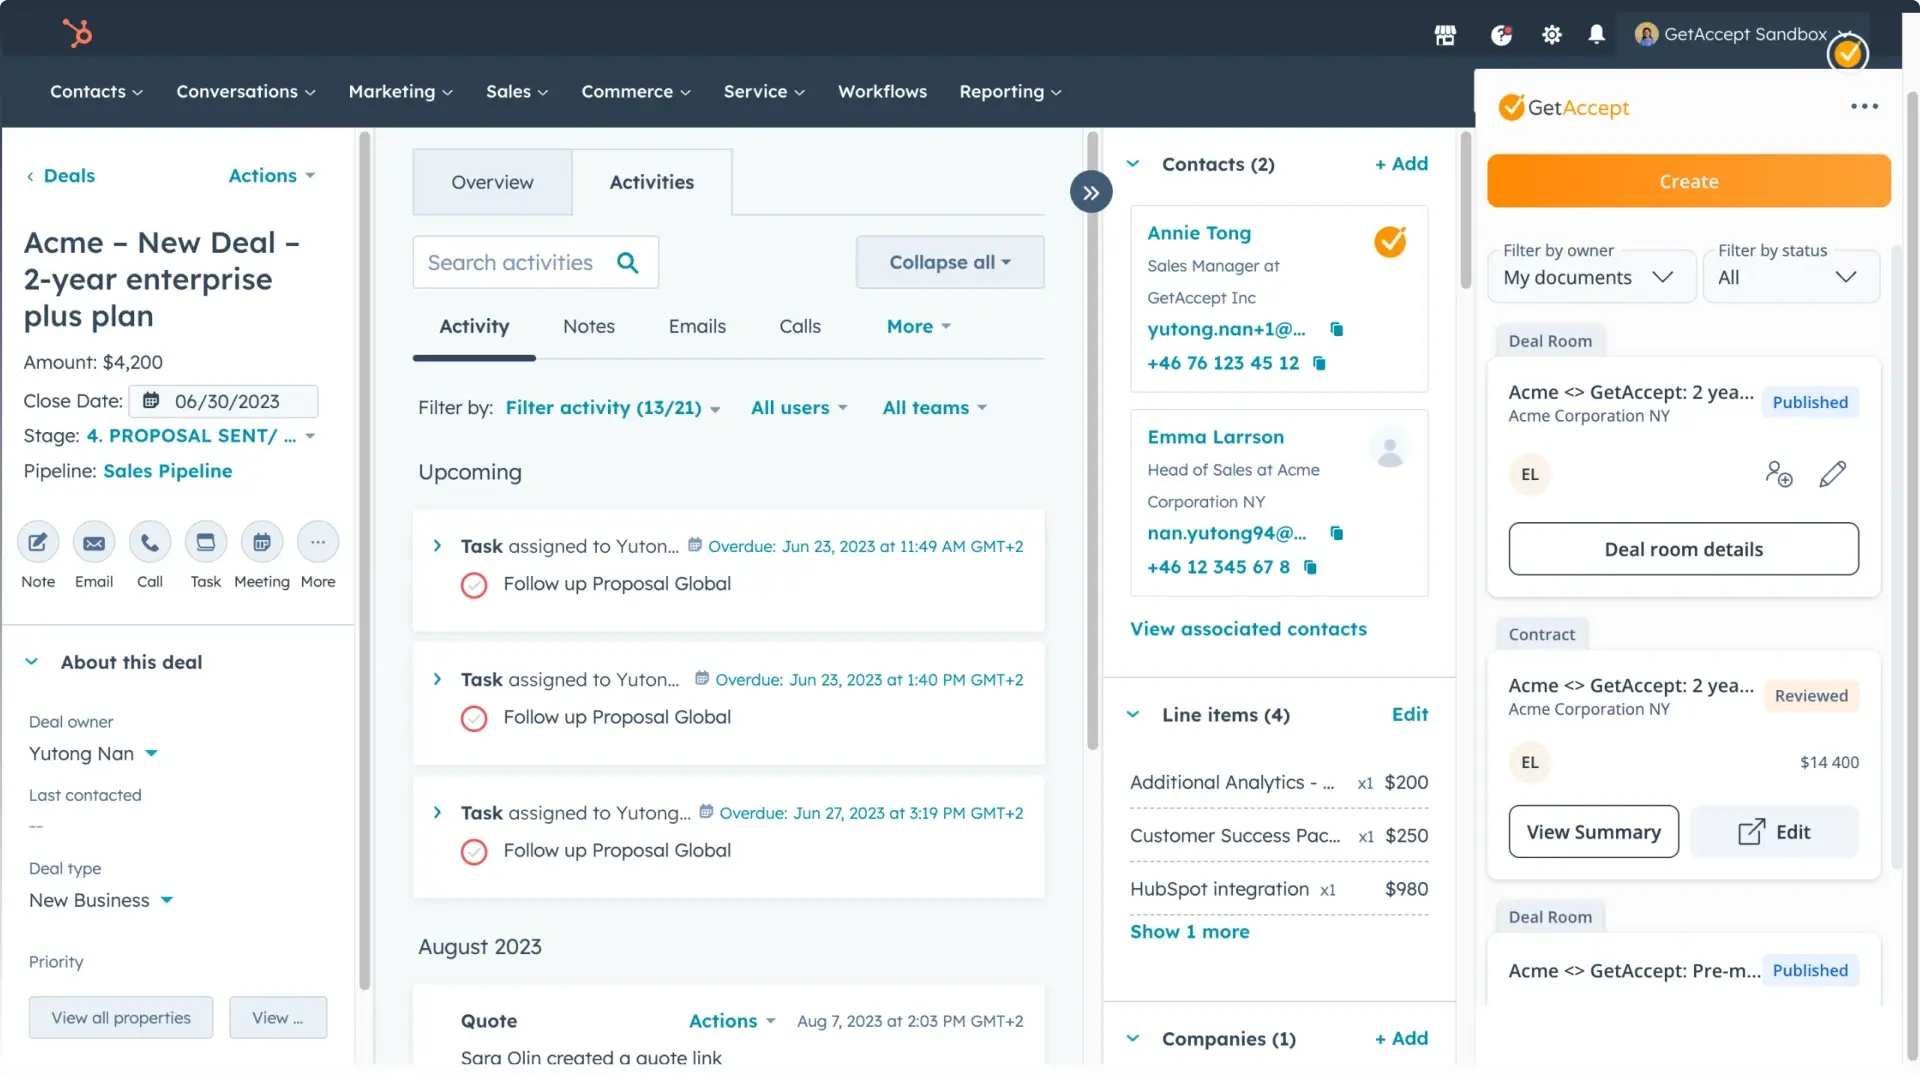Open the settings gear icon

pos(1551,35)
